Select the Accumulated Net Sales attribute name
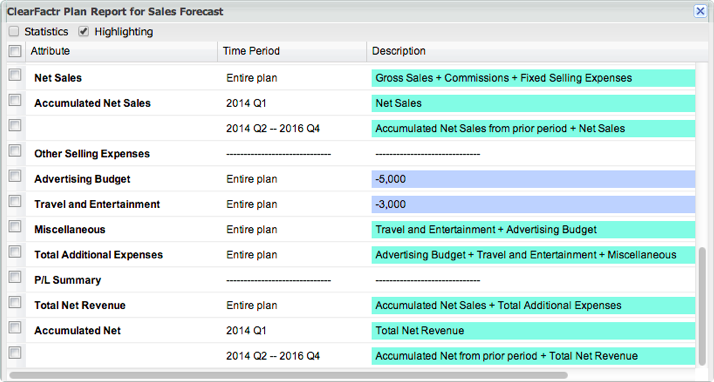 [x=92, y=103]
